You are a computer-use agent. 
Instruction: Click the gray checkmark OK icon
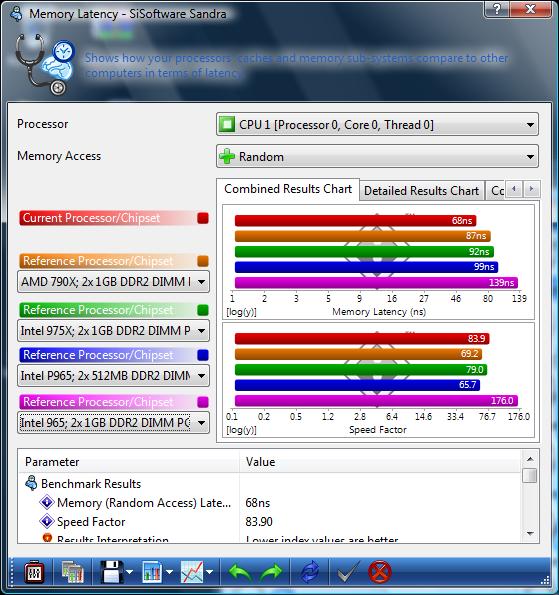pyautogui.click(x=348, y=572)
